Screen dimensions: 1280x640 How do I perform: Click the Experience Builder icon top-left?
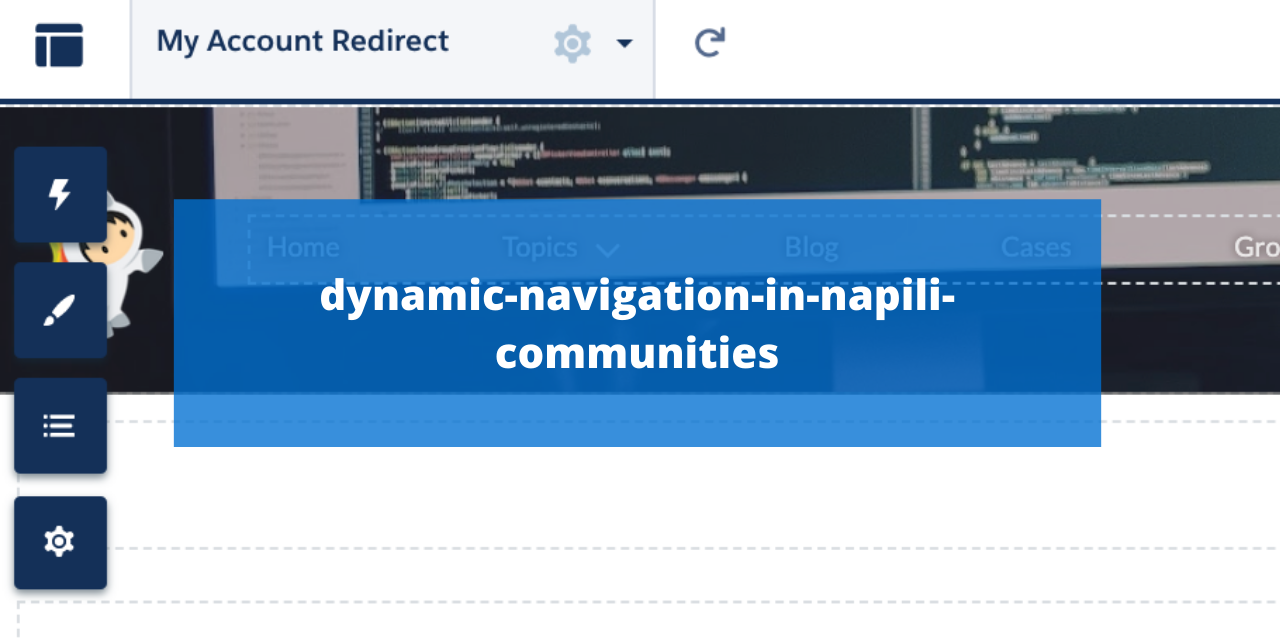pos(58,44)
